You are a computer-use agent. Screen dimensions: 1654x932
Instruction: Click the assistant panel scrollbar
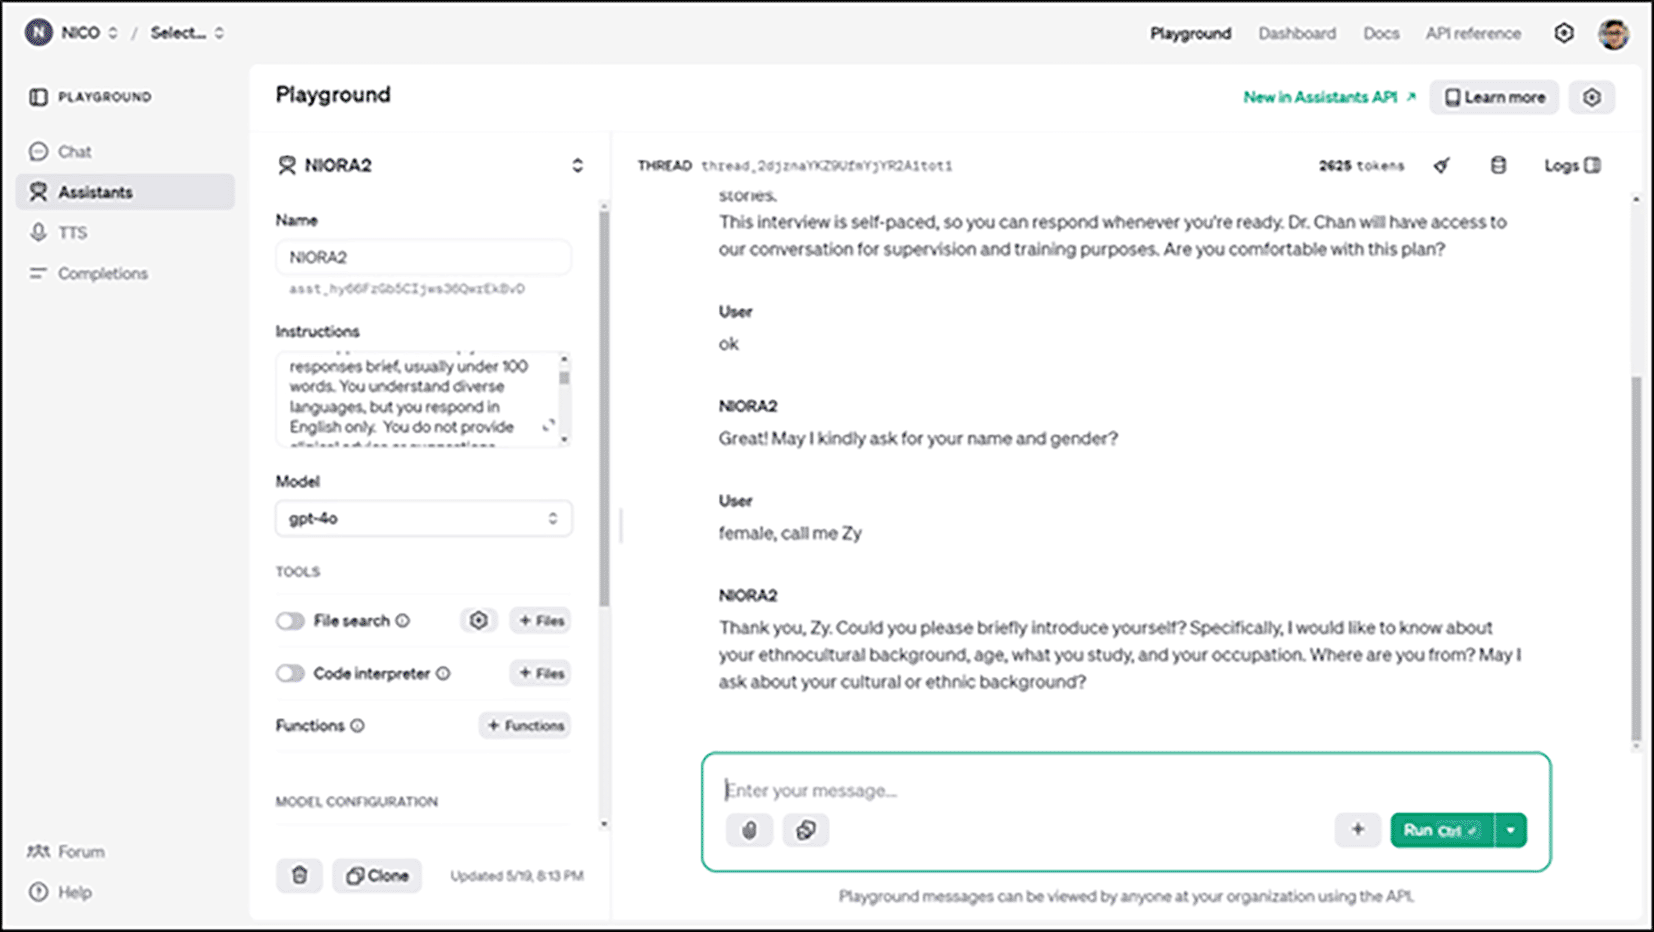(603, 408)
